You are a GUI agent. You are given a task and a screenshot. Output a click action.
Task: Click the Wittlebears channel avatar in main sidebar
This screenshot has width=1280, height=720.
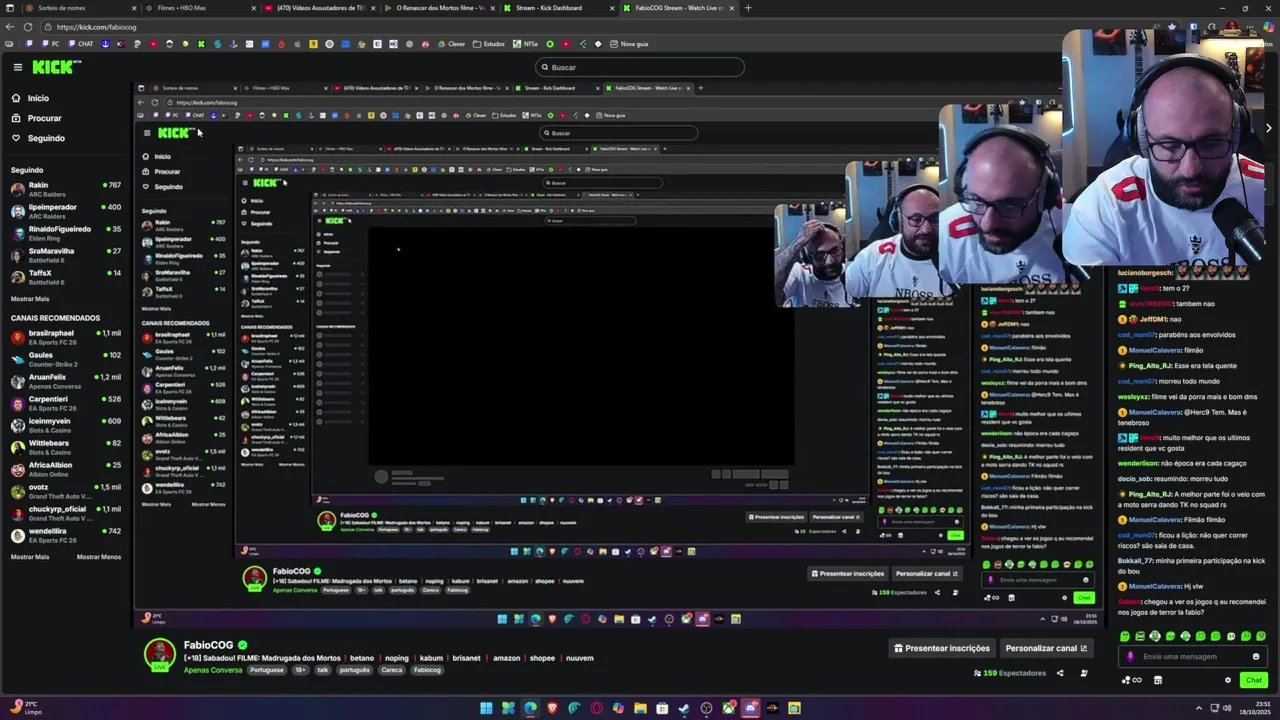tap(18, 447)
